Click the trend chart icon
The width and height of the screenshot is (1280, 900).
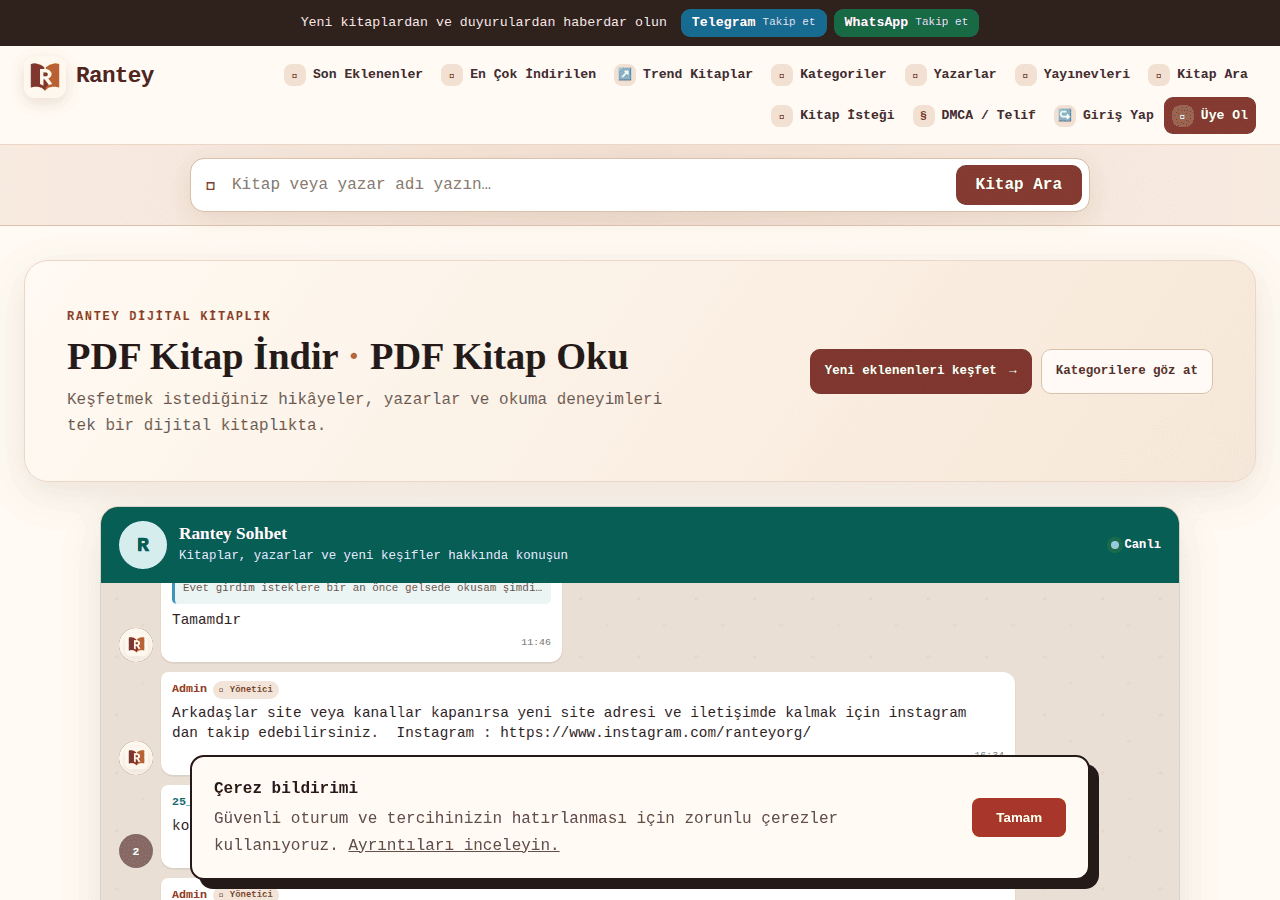click(625, 75)
